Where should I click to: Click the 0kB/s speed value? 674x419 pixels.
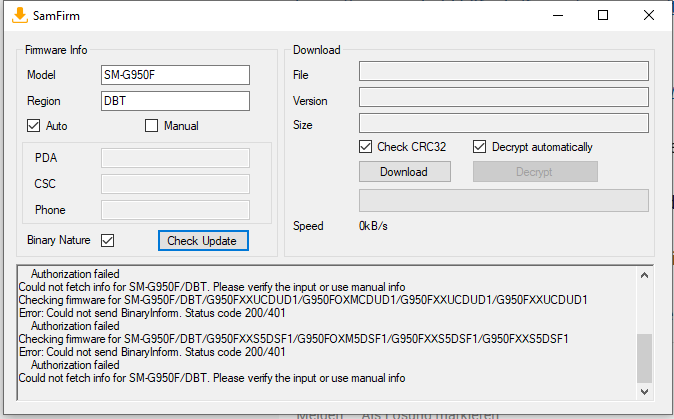coord(373,226)
